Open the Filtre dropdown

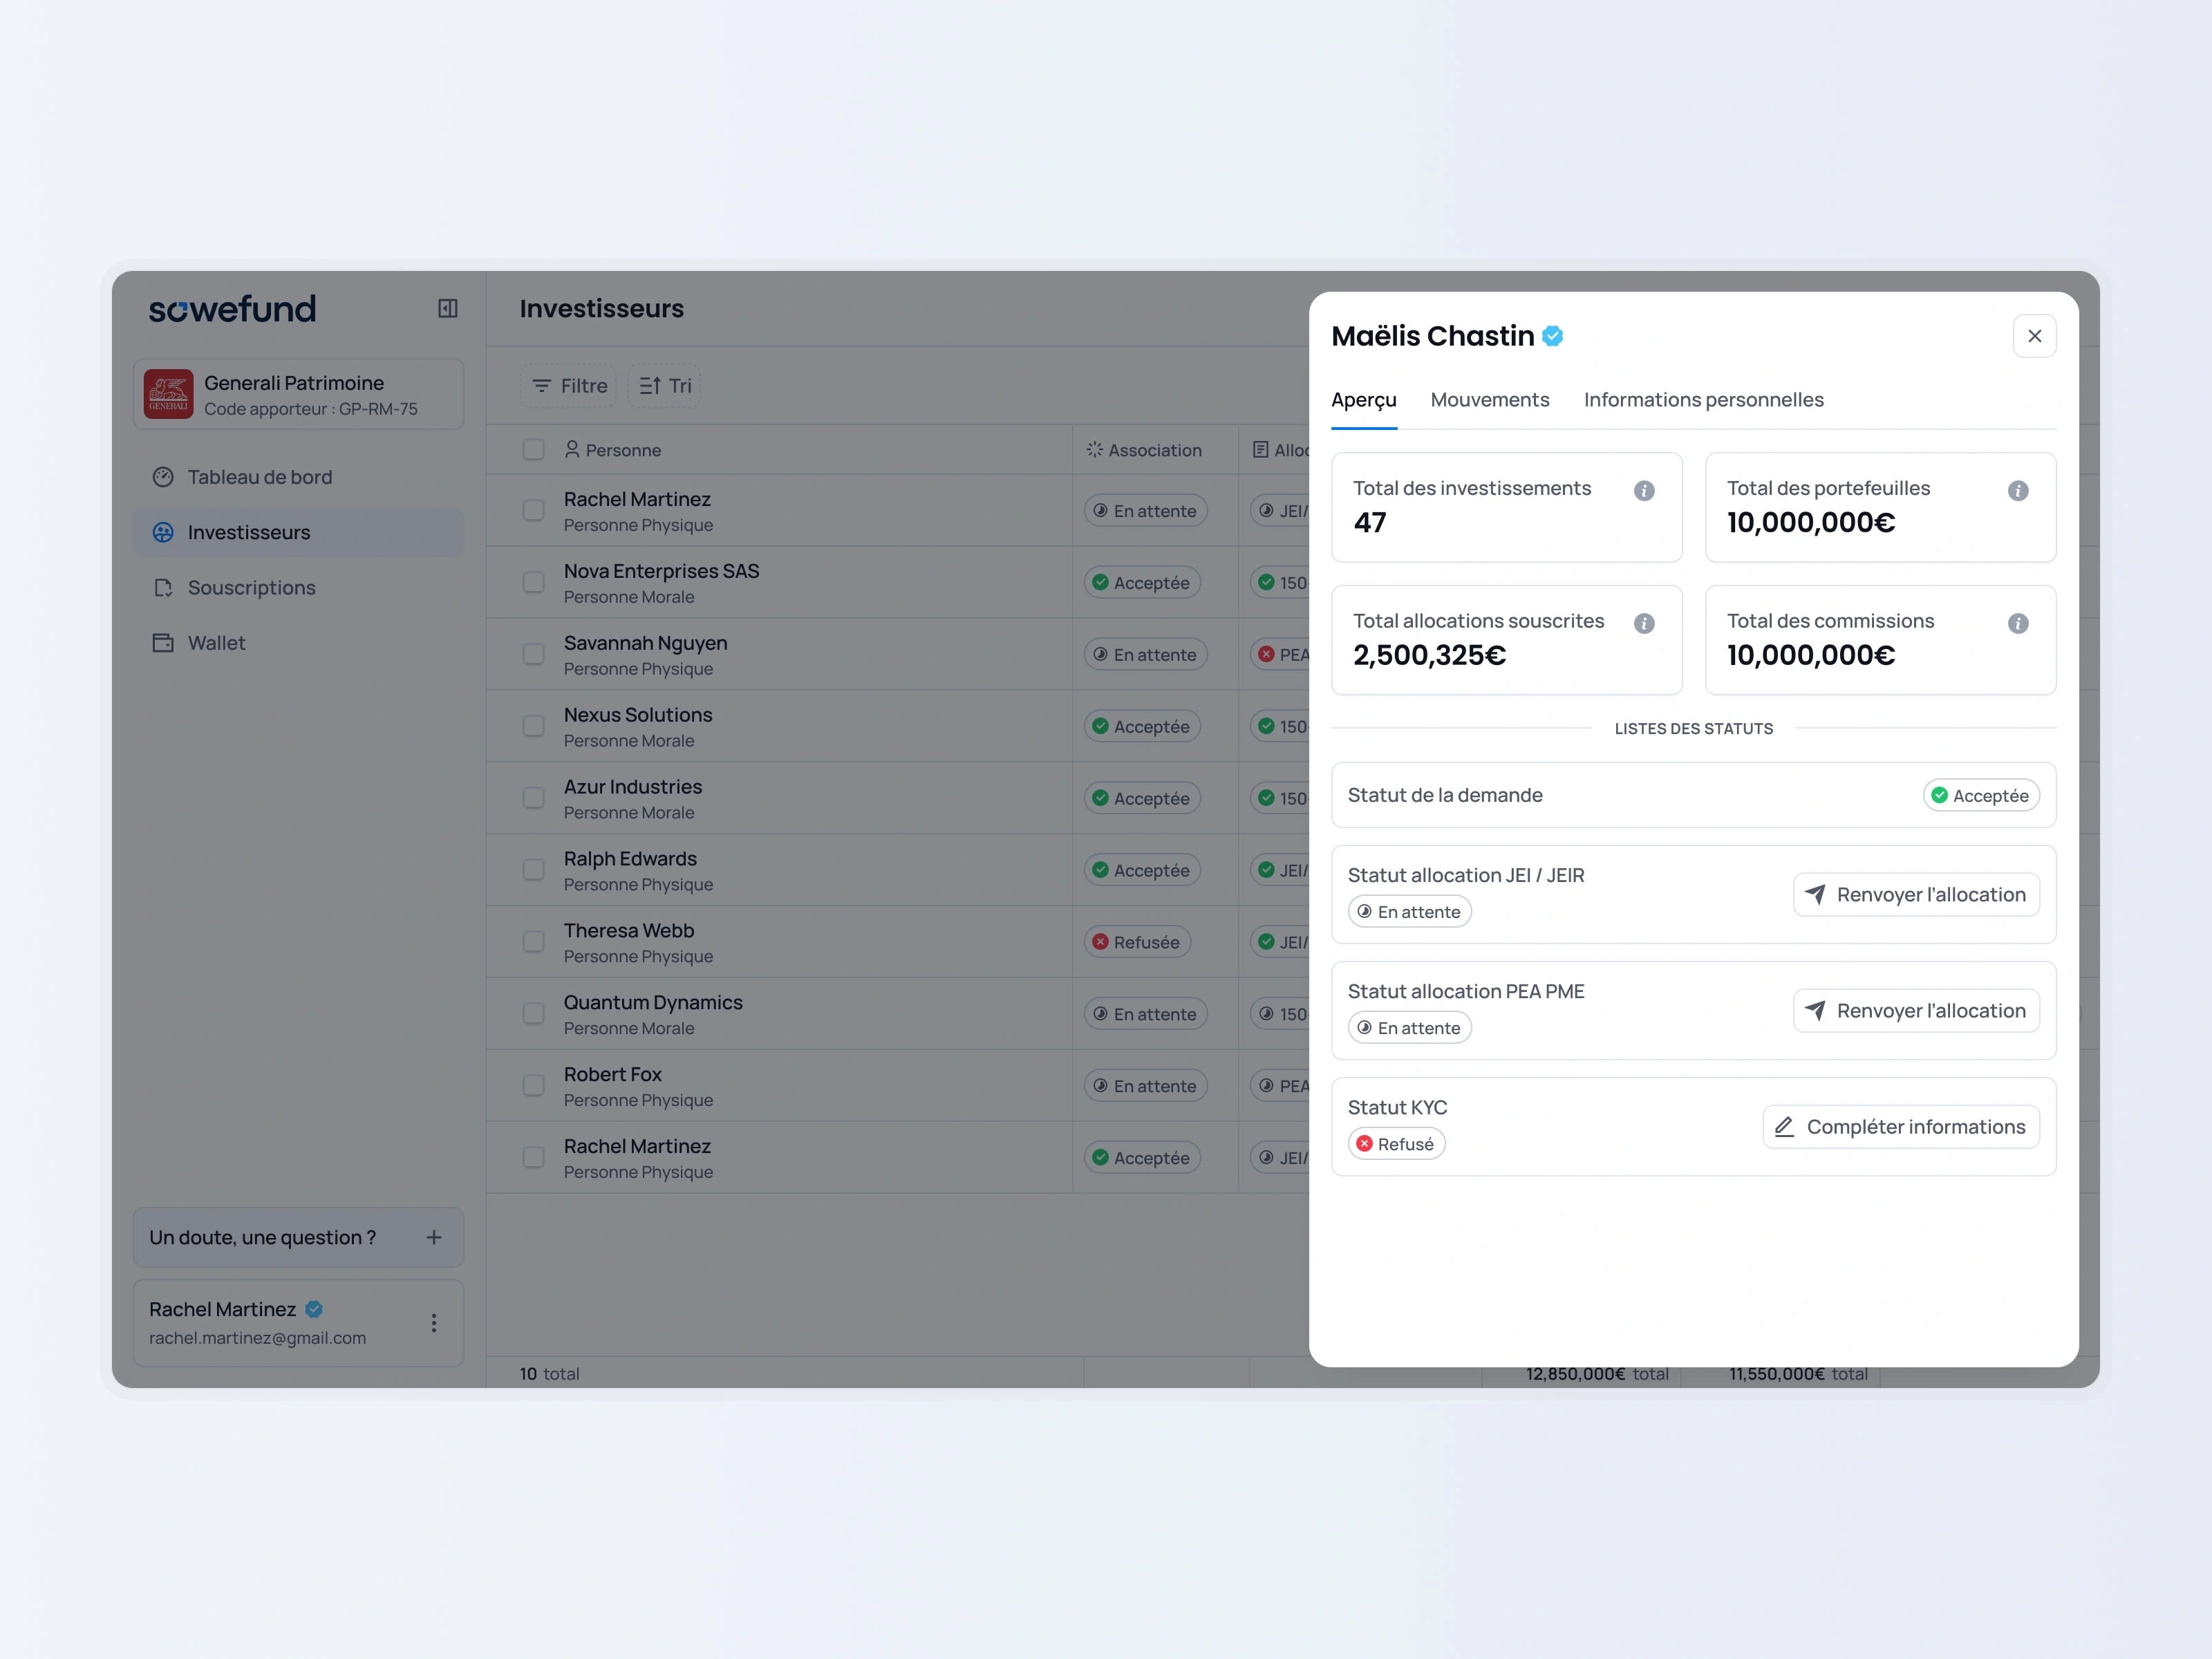click(x=569, y=386)
